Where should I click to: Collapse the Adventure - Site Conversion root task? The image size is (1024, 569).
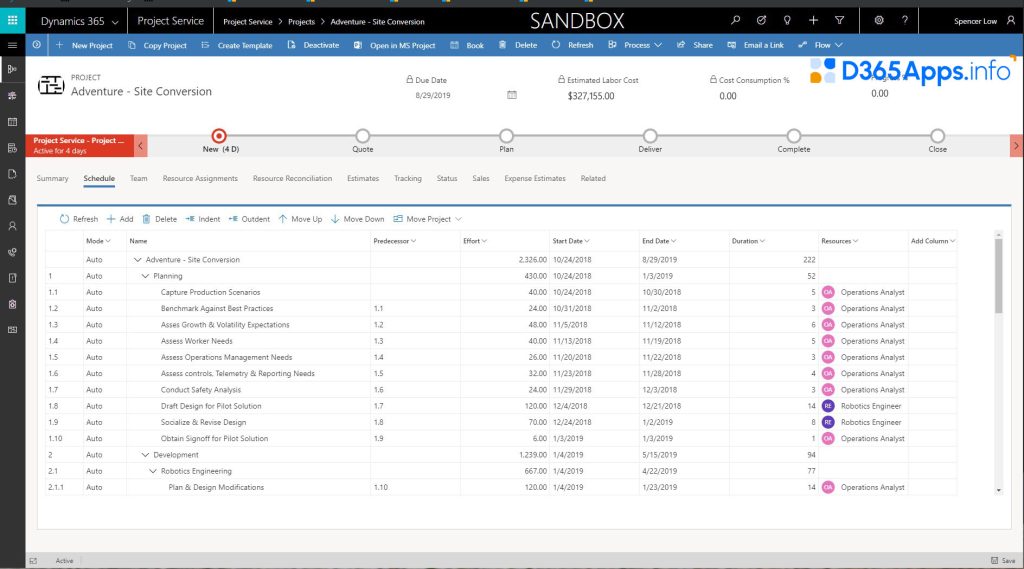[137, 259]
